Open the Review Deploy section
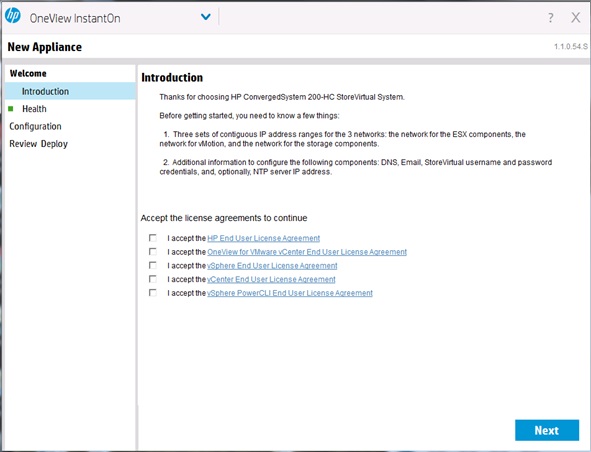The image size is (591, 452). pos(38,144)
